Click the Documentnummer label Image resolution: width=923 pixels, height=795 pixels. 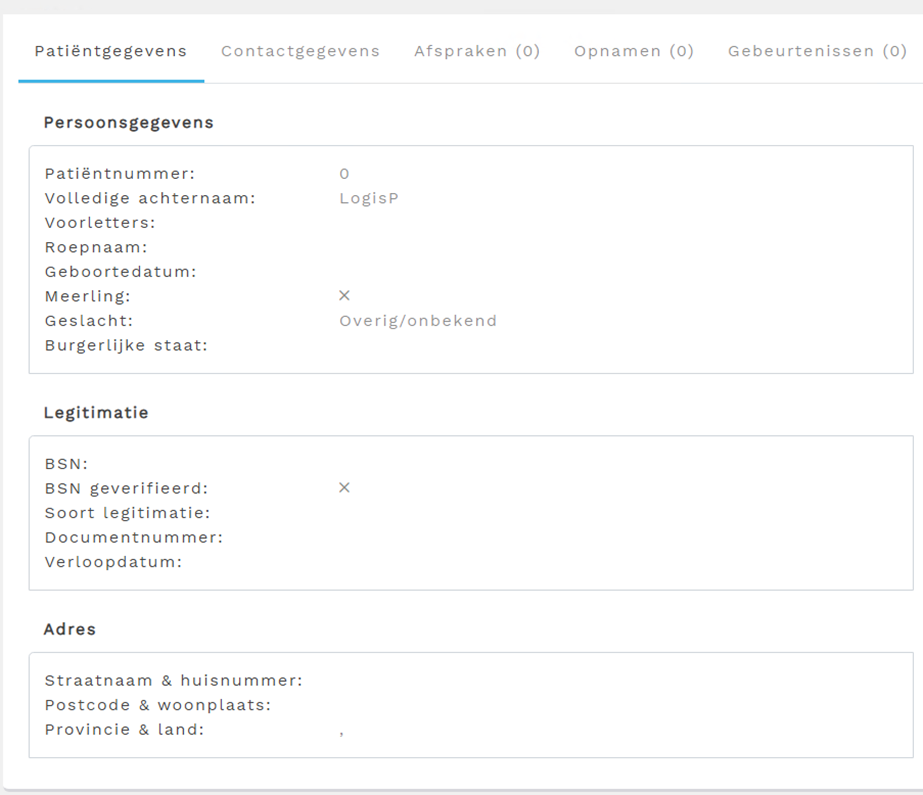(133, 538)
